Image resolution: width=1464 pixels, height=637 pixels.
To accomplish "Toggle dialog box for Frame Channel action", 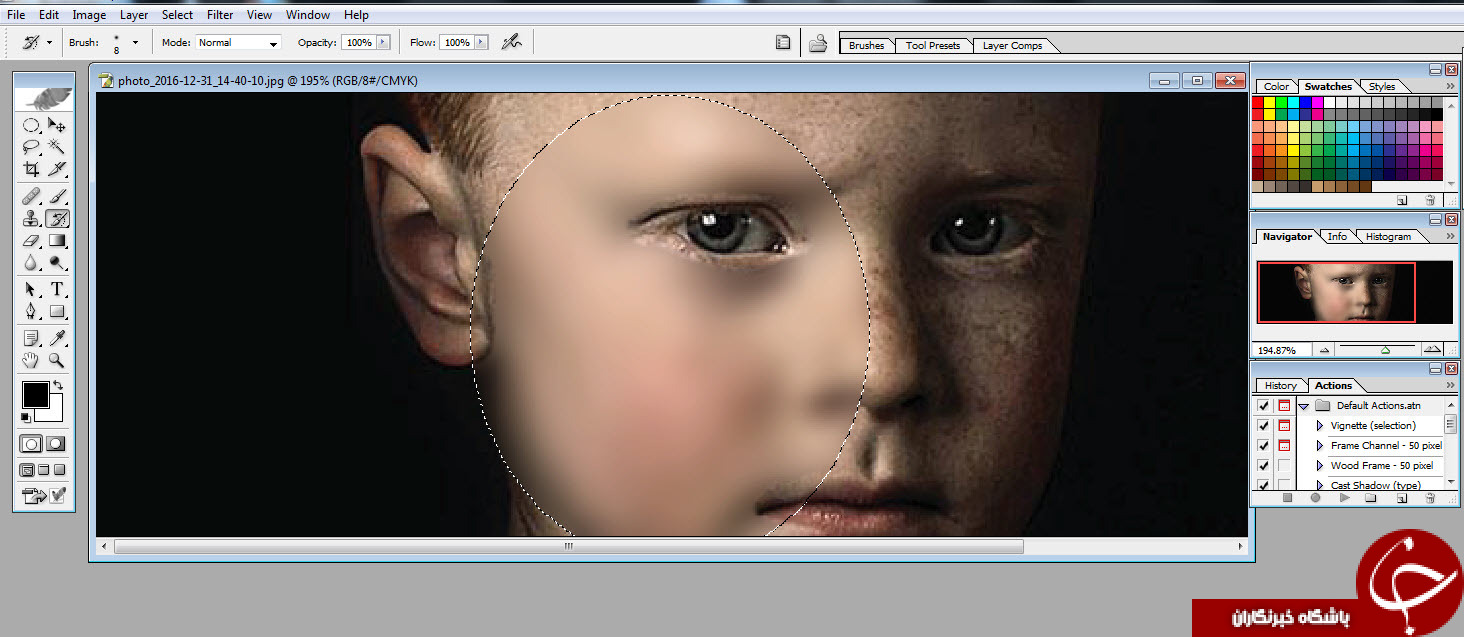I will pyautogui.click(x=1284, y=446).
